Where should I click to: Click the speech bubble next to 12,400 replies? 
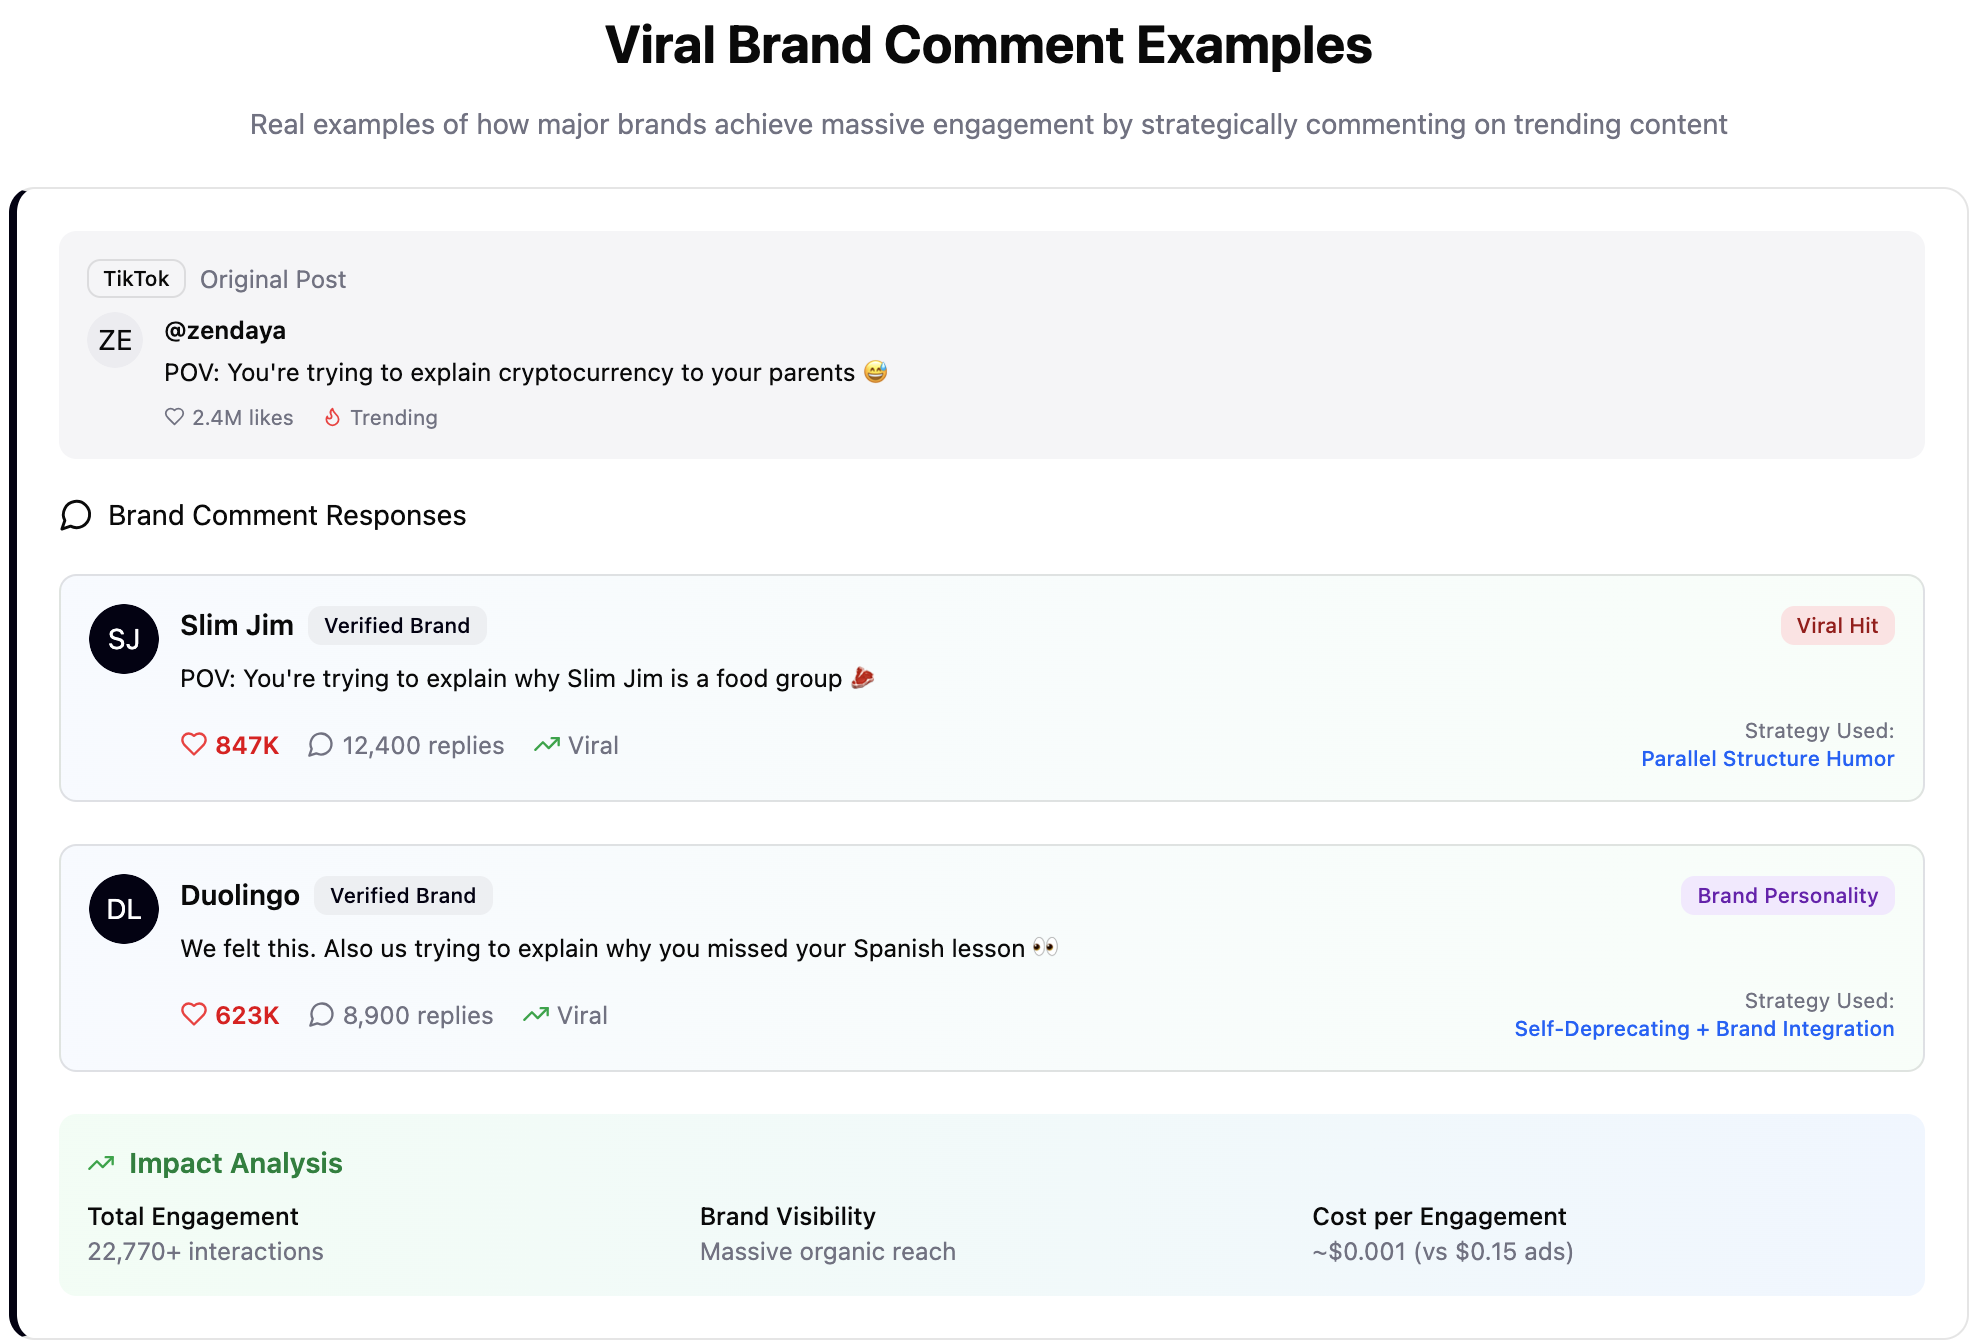[x=320, y=745]
